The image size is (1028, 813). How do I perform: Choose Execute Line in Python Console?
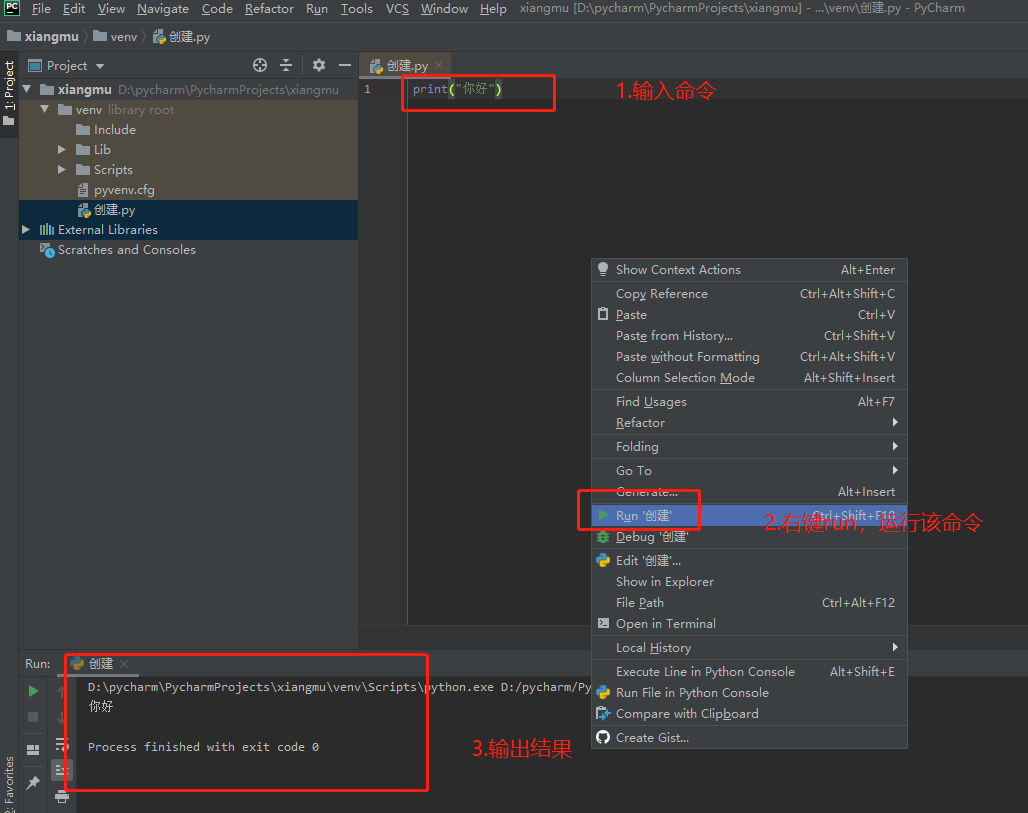[749, 671]
